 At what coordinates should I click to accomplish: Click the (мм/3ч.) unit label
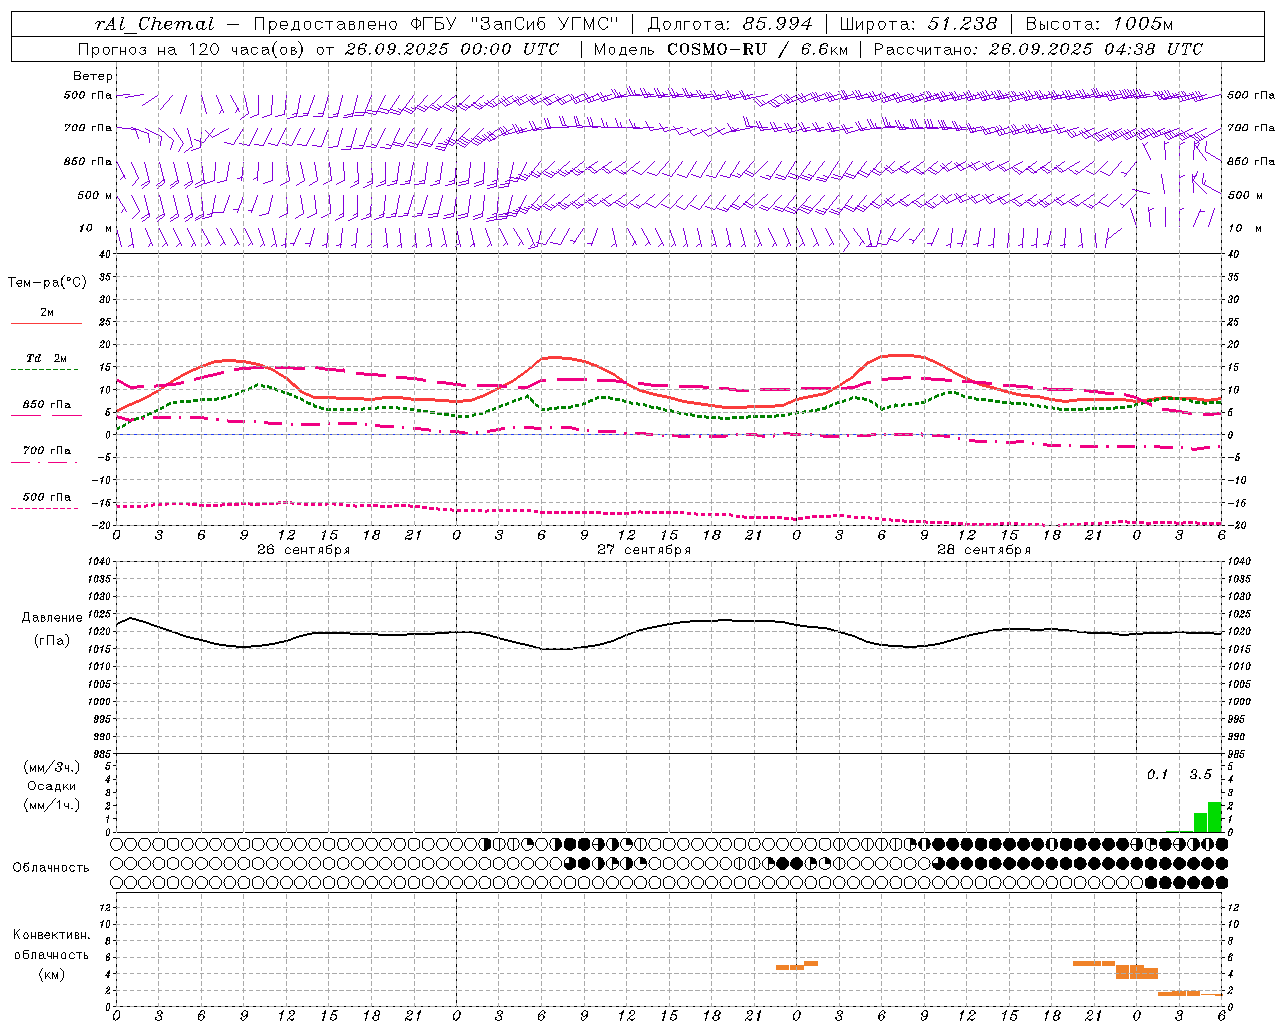52,767
